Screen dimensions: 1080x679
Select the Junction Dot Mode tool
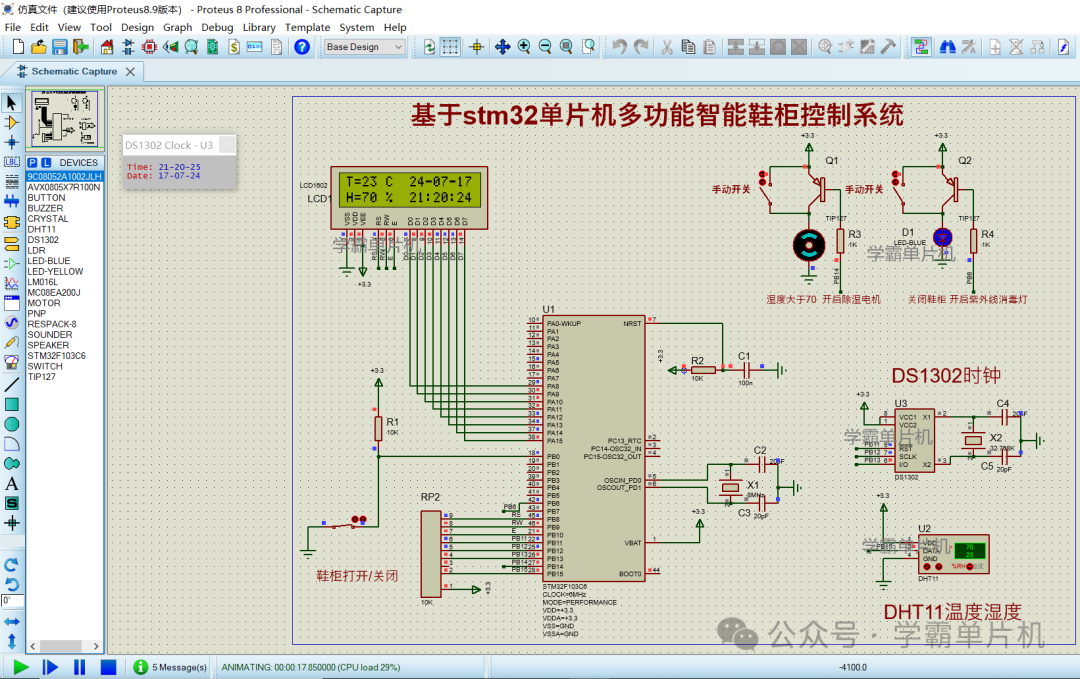click(x=12, y=143)
